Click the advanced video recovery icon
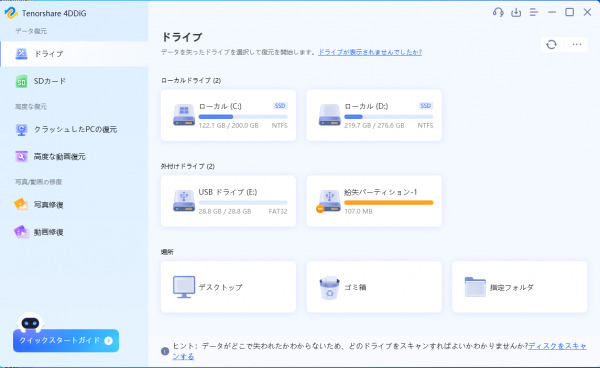Viewport: 600px width, 368px height. [x=21, y=156]
